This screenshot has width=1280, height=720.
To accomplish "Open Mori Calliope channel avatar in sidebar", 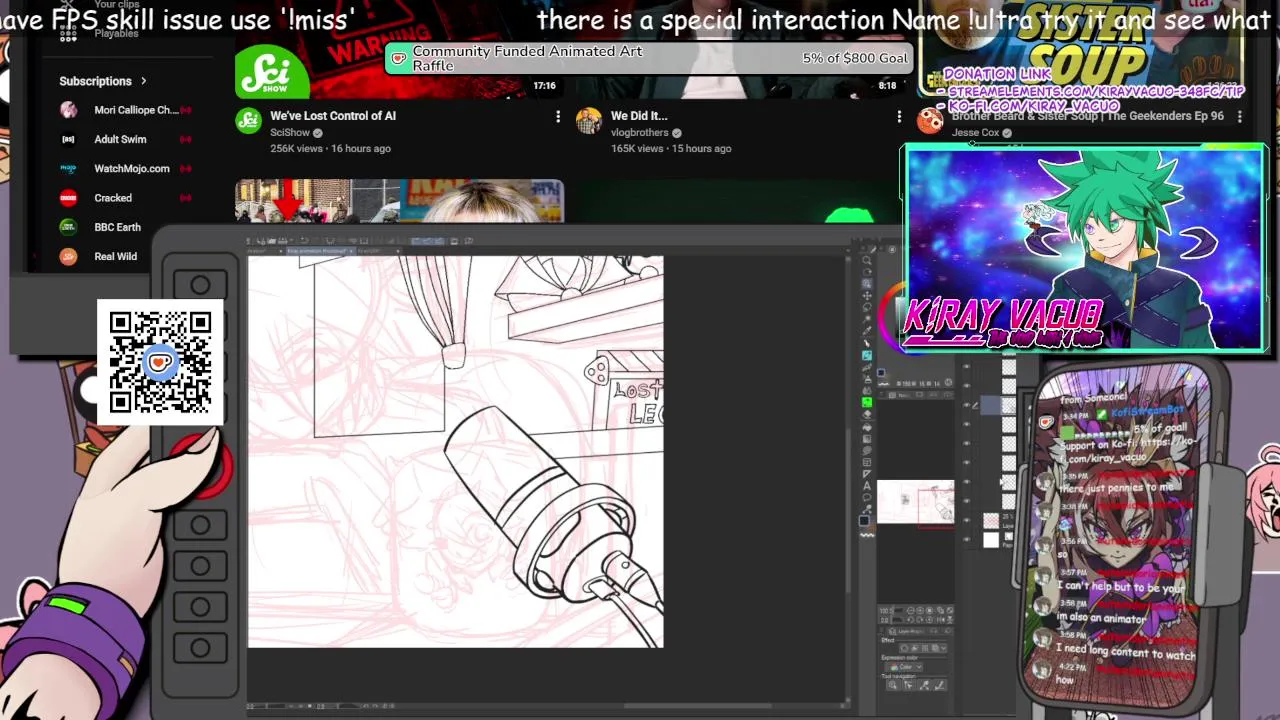I will click(68, 110).
